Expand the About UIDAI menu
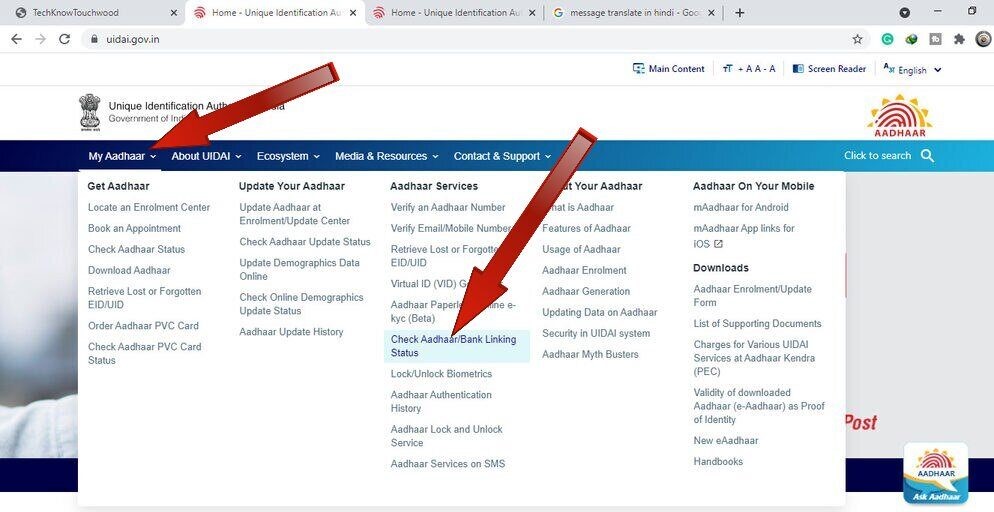The width and height of the screenshot is (994, 512). click(206, 156)
